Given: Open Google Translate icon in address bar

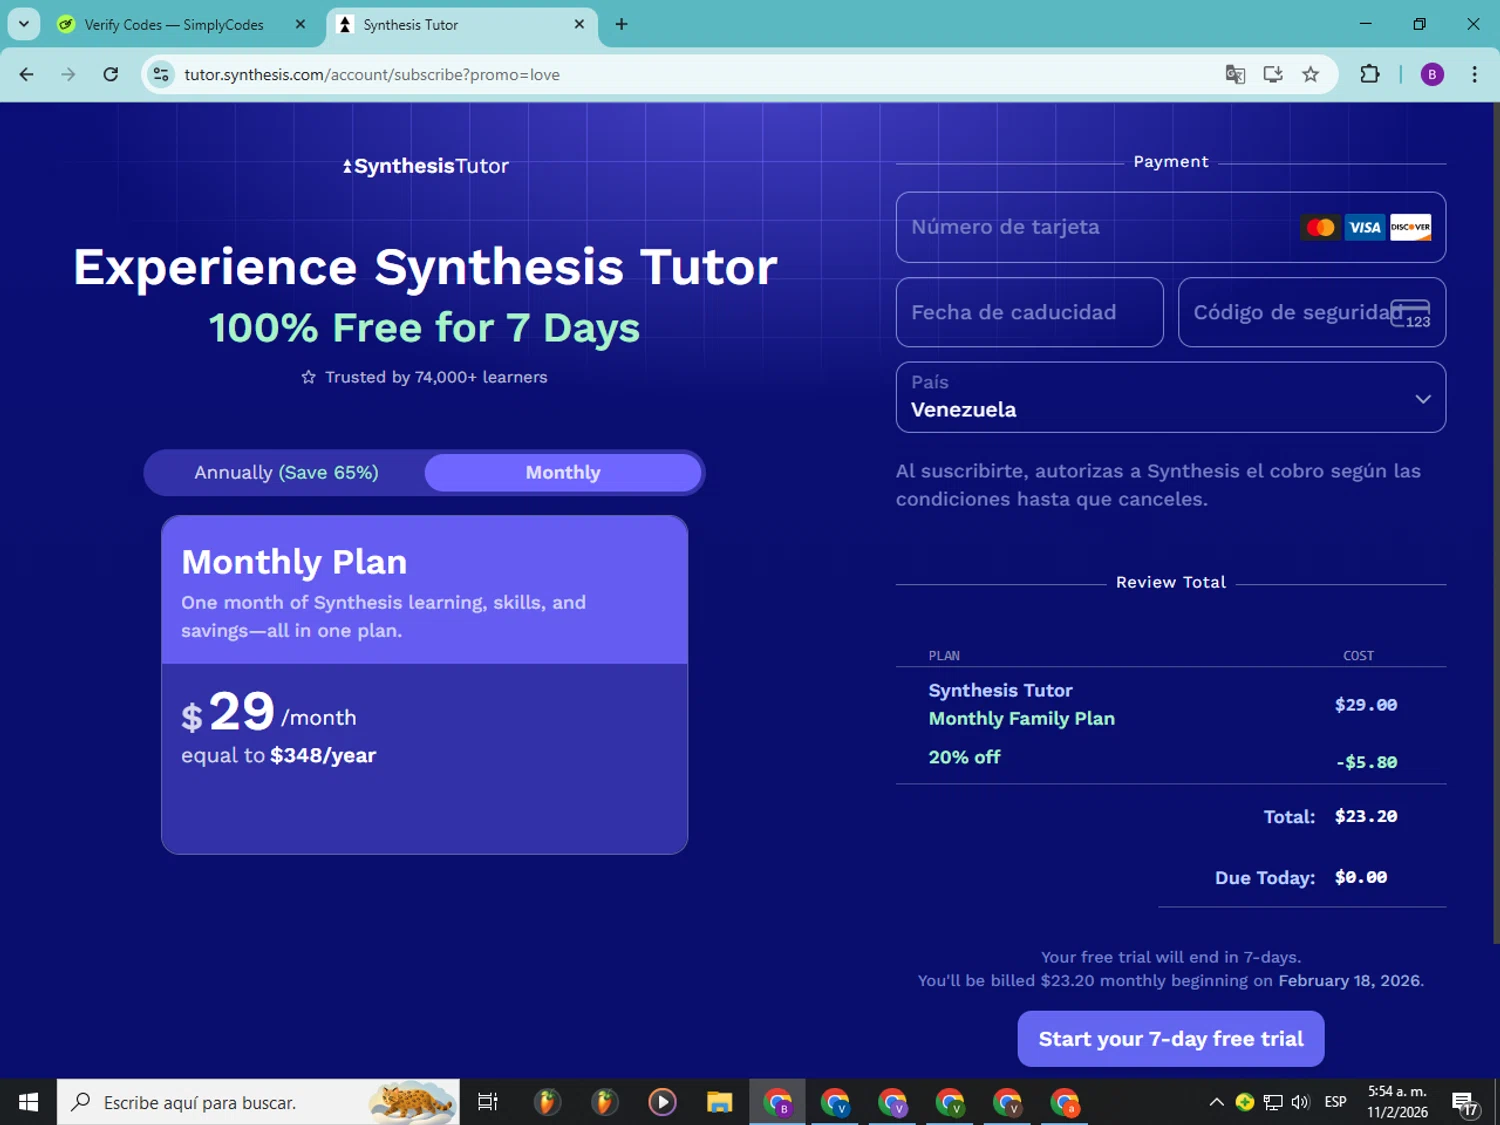Looking at the screenshot, I should pyautogui.click(x=1235, y=74).
